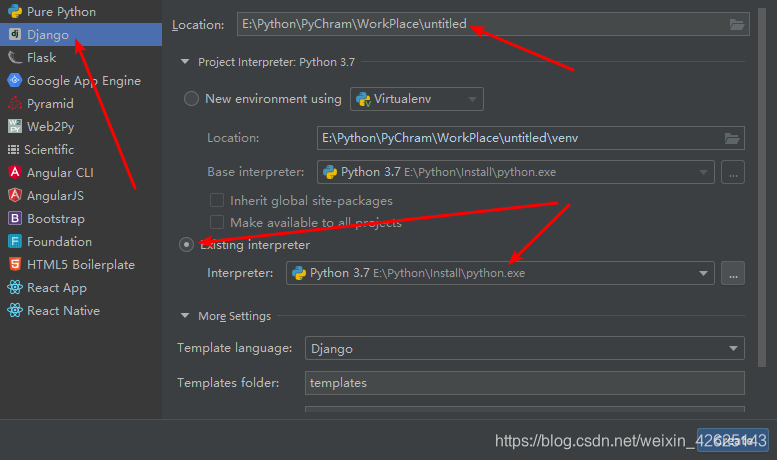Select the React Native project type label
The image size is (777, 460).
point(63,310)
